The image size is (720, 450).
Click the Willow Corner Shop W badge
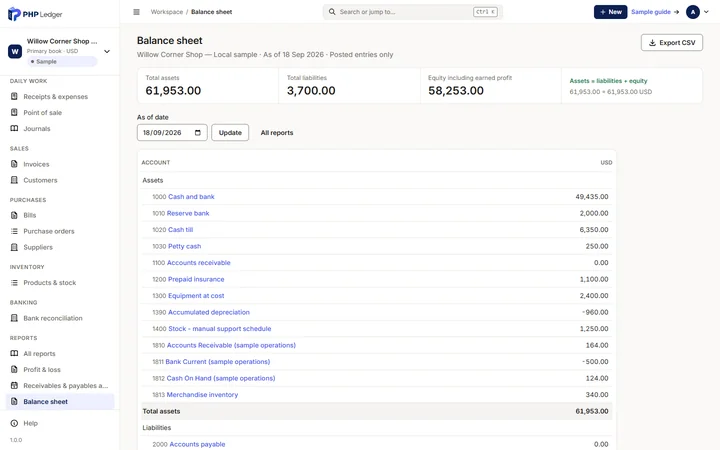[x=15, y=51]
